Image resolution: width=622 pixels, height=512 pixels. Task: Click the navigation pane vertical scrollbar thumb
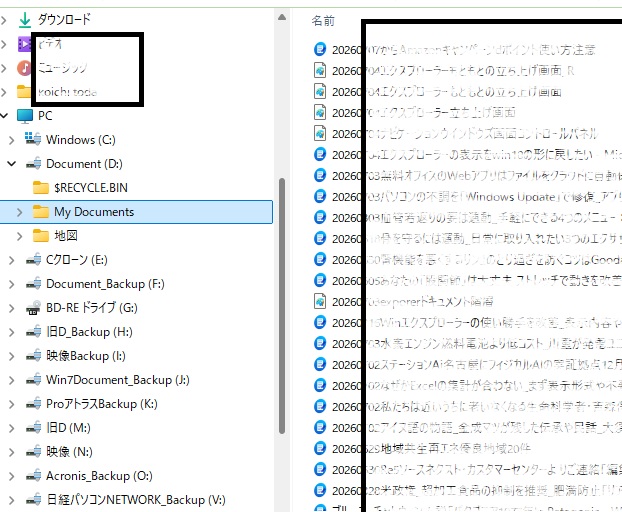tap(282, 306)
